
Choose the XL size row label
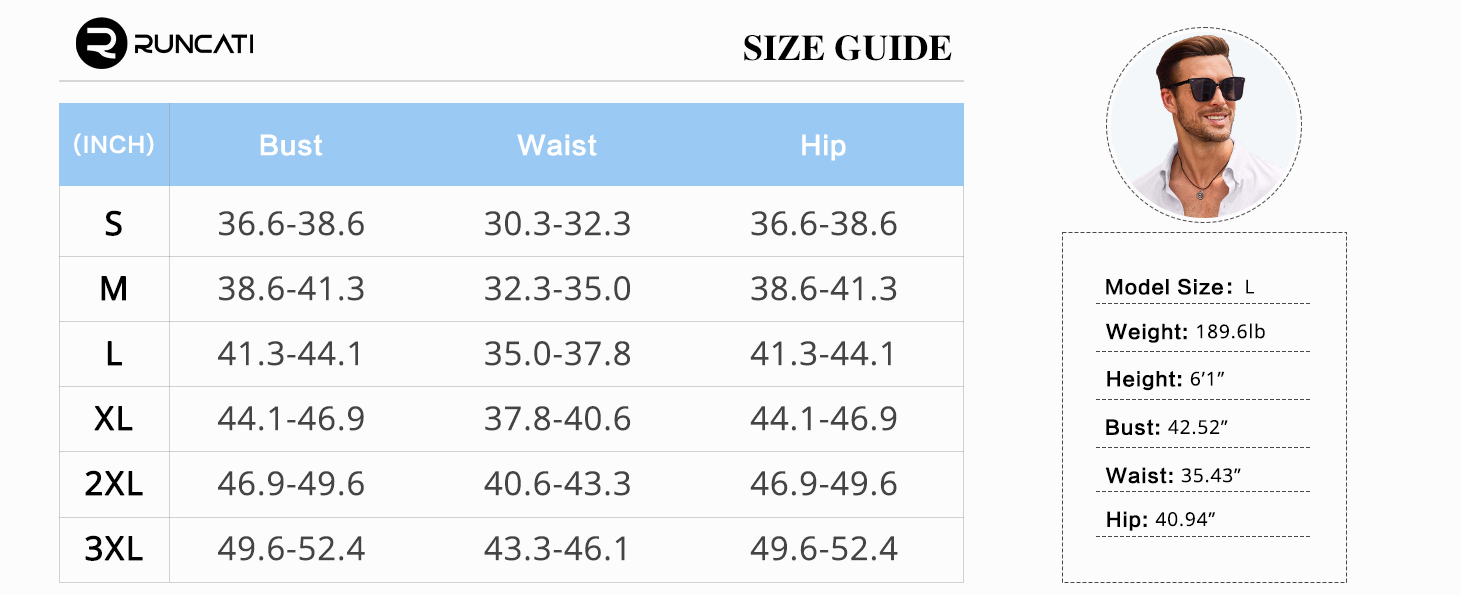[x=114, y=419]
